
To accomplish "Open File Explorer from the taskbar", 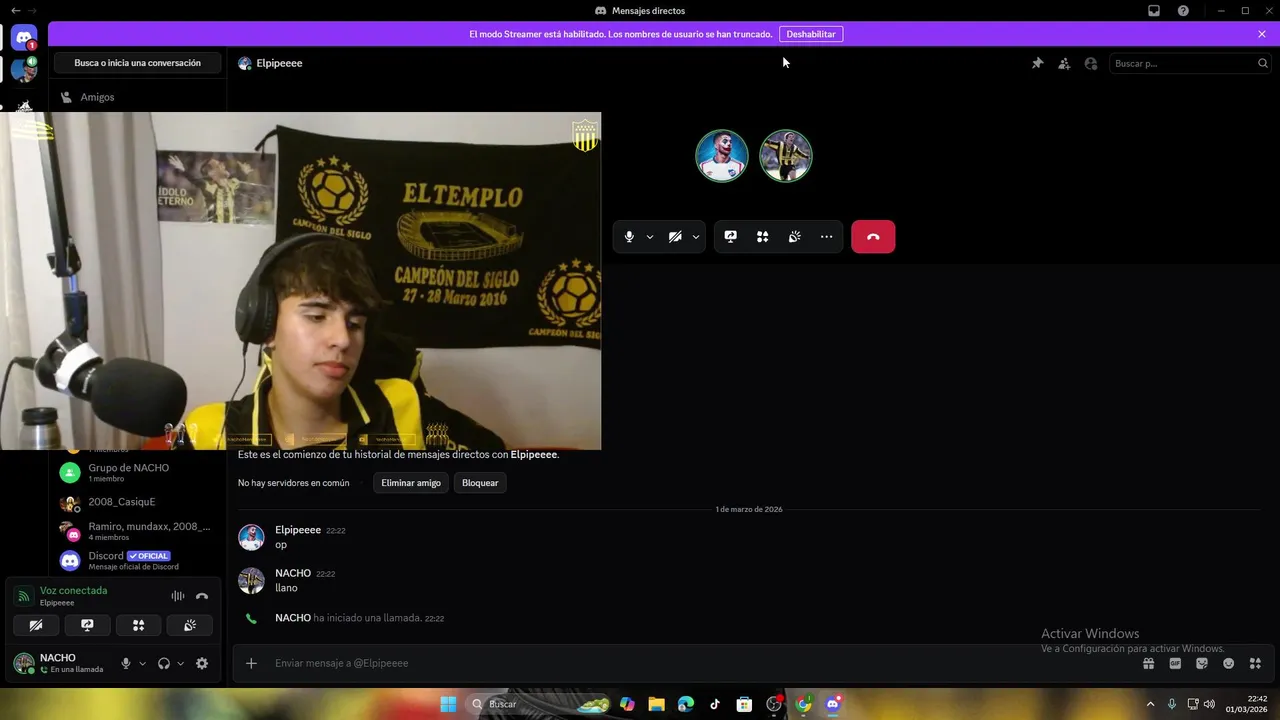I will 656,704.
